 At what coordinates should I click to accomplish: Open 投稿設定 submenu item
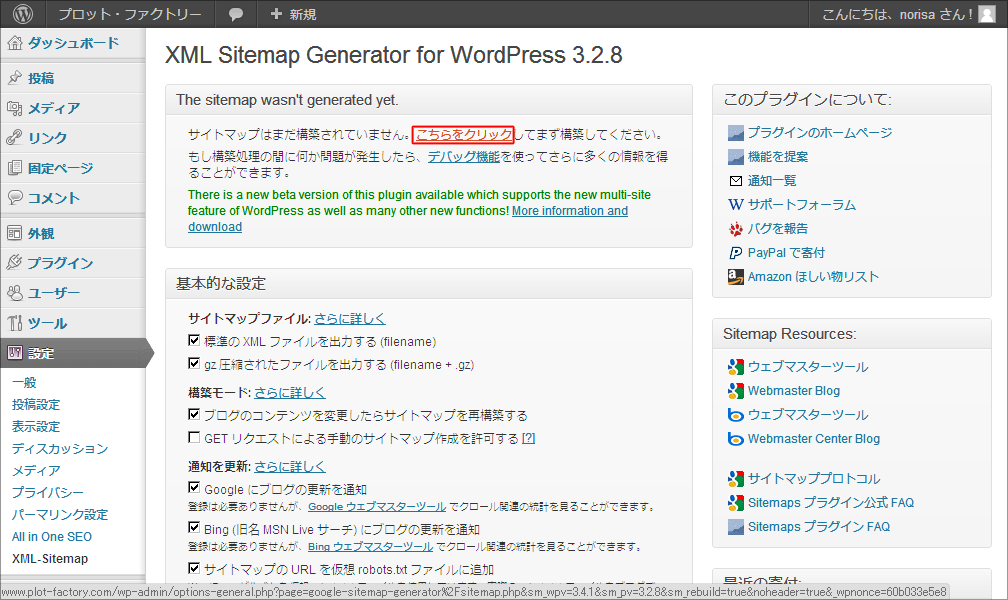coord(36,405)
